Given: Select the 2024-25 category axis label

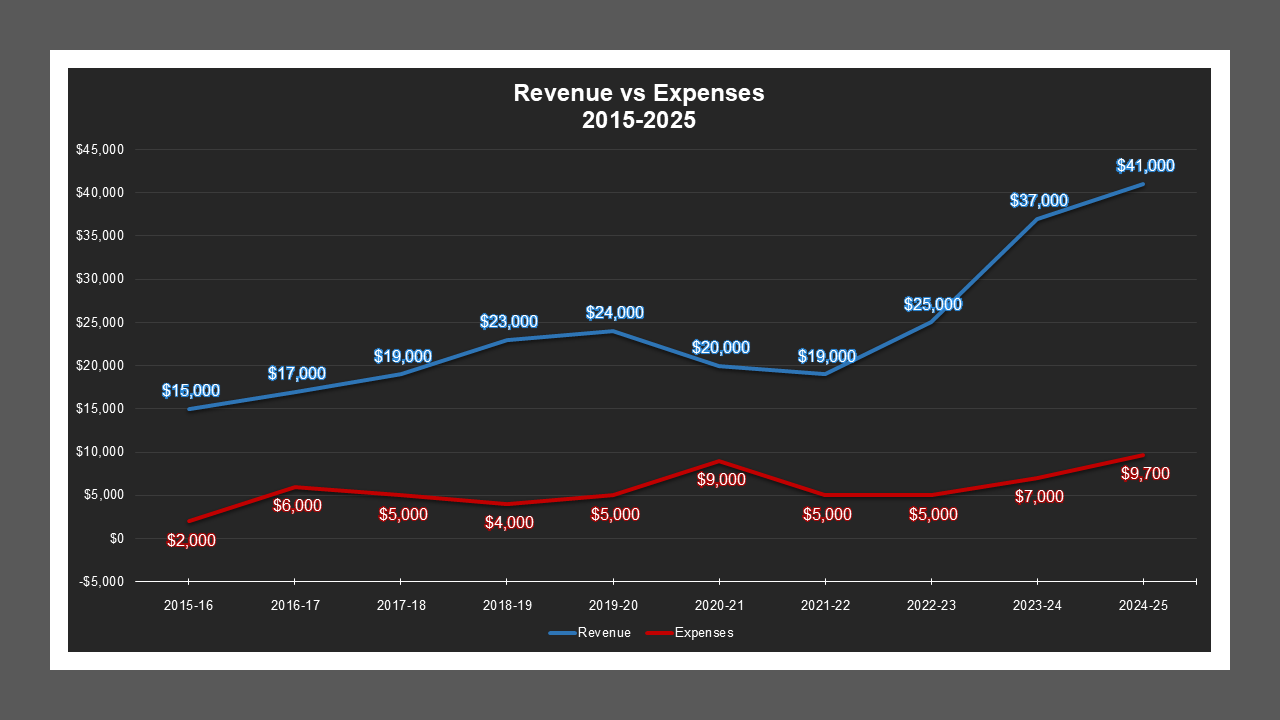Looking at the screenshot, I should coord(1143,606).
